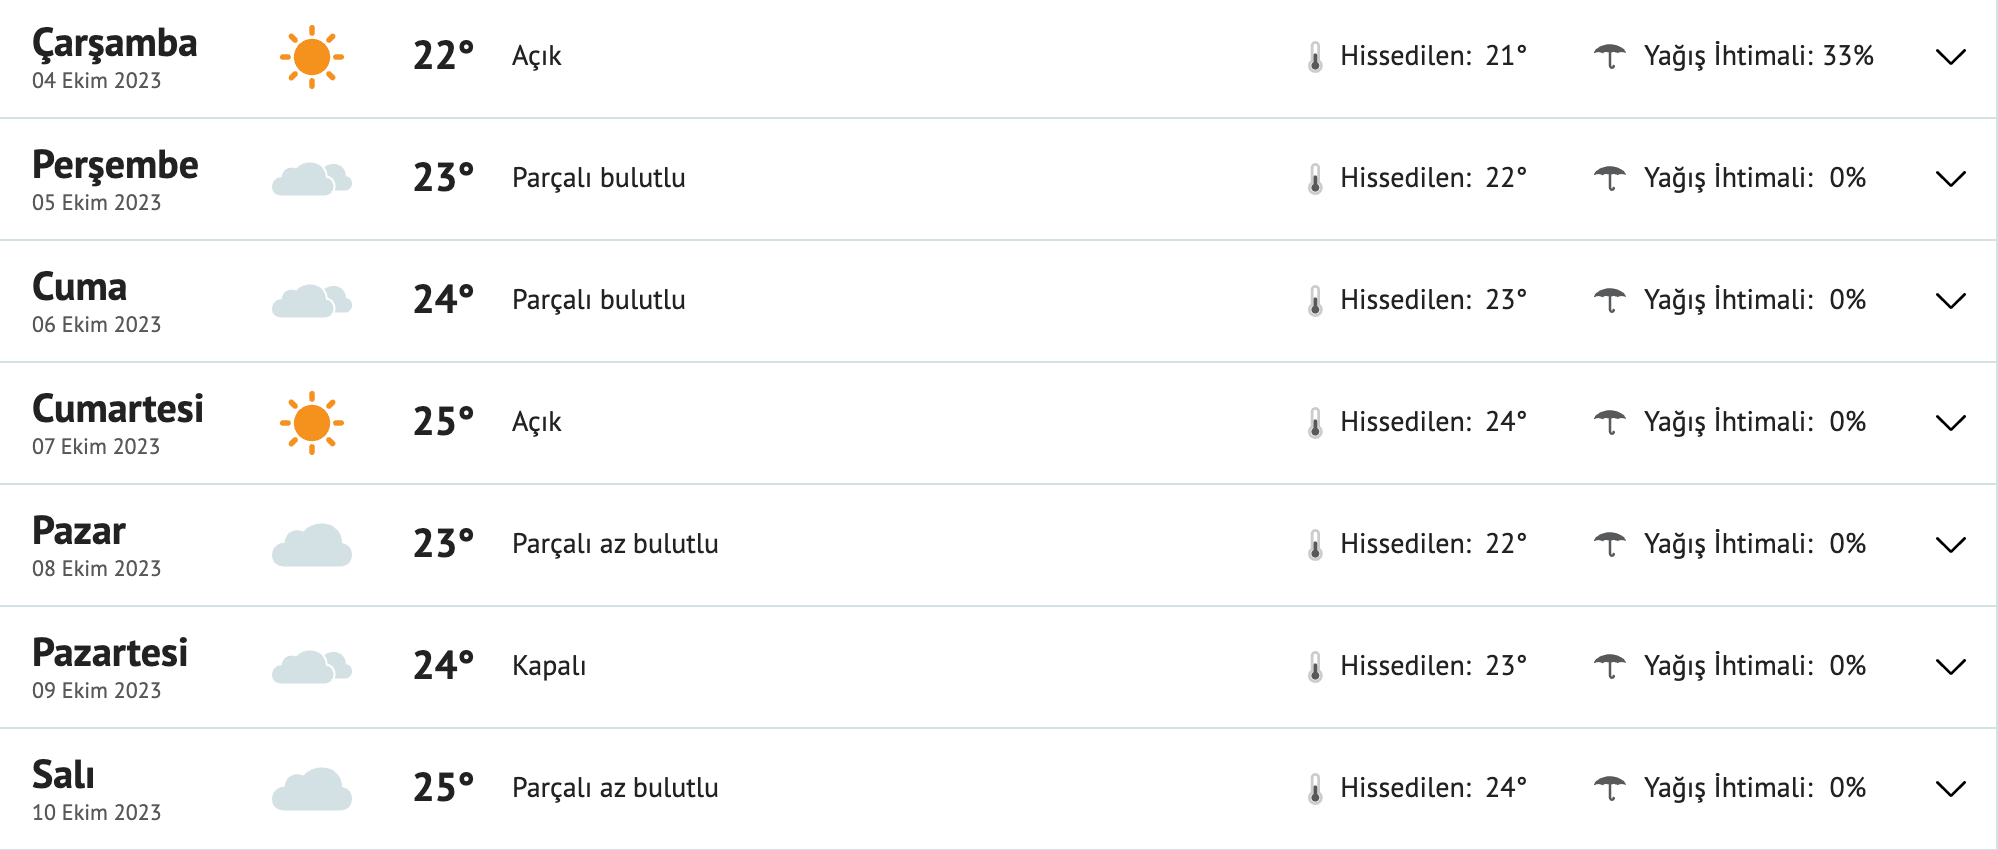Click the cloud icon for Salı

point(312,789)
